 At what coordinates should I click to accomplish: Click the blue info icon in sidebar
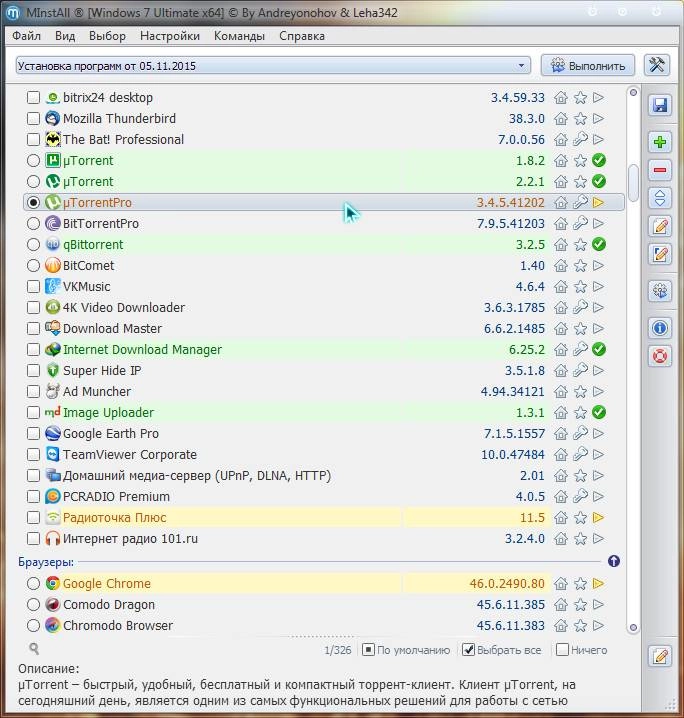[660, 328]
